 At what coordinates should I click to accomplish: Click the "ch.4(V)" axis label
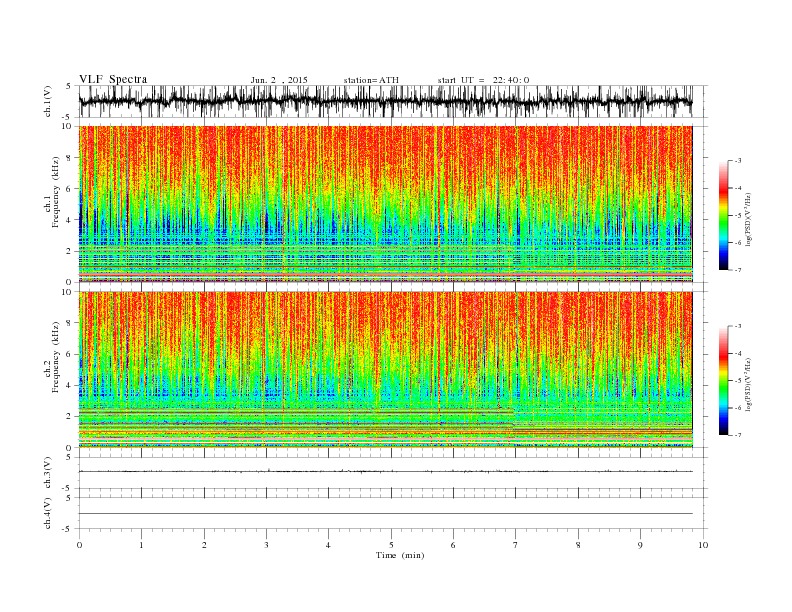(x=48, y=513)
